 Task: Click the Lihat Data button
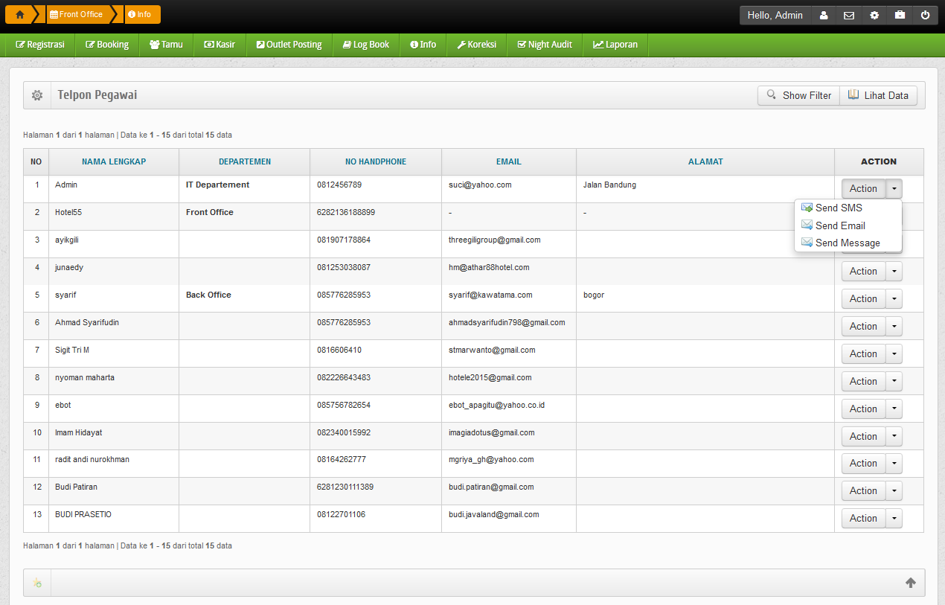pos(878,96)
